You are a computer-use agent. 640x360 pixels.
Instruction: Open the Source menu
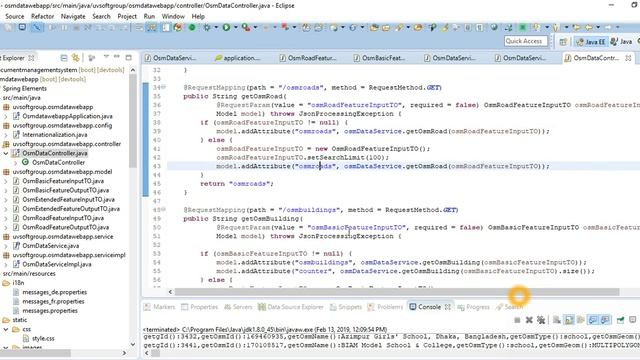tap(15, 16)
